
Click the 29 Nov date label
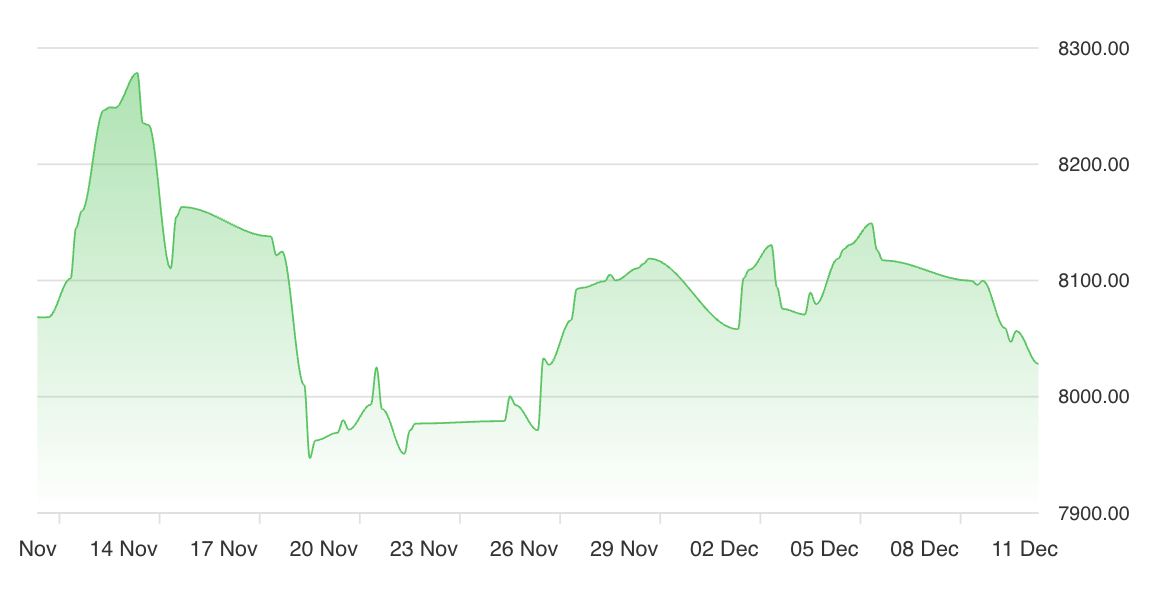624,549
